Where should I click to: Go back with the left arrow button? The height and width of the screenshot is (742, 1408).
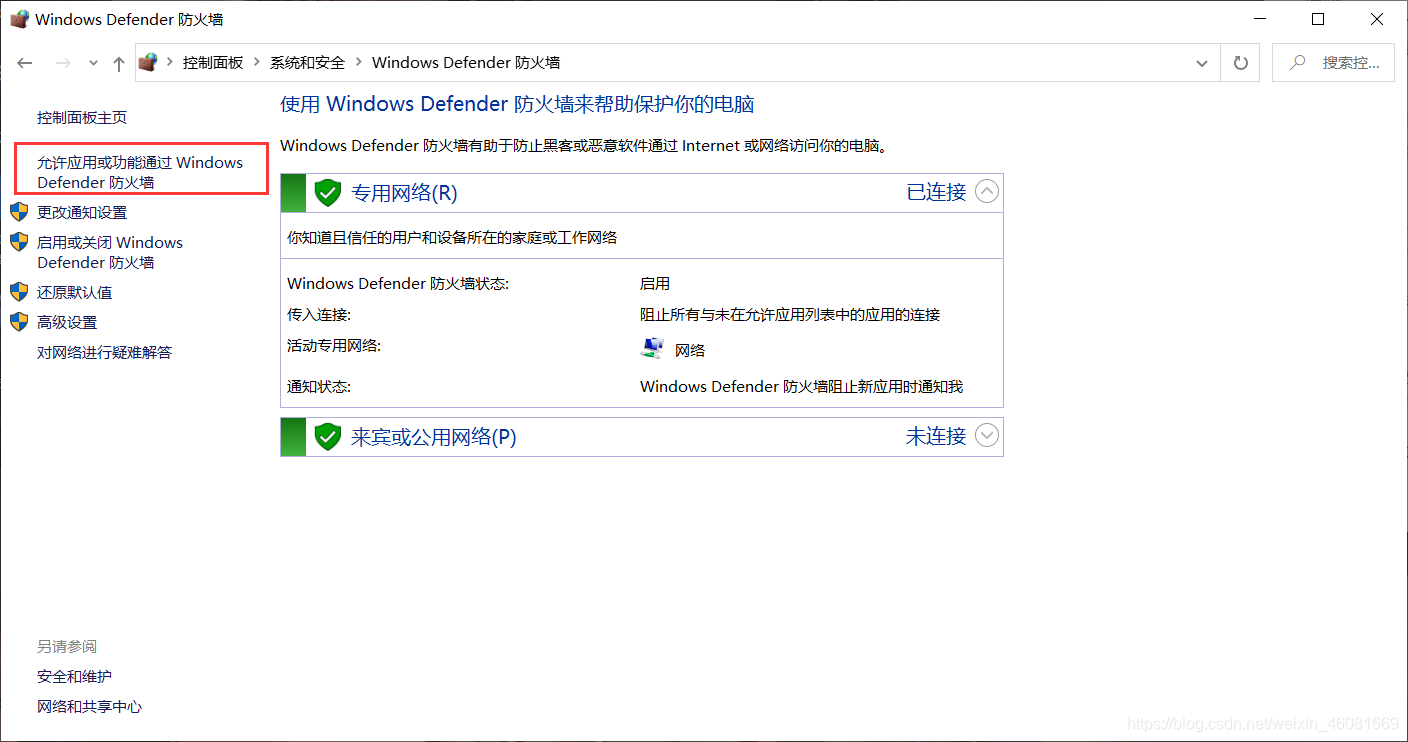25,63
